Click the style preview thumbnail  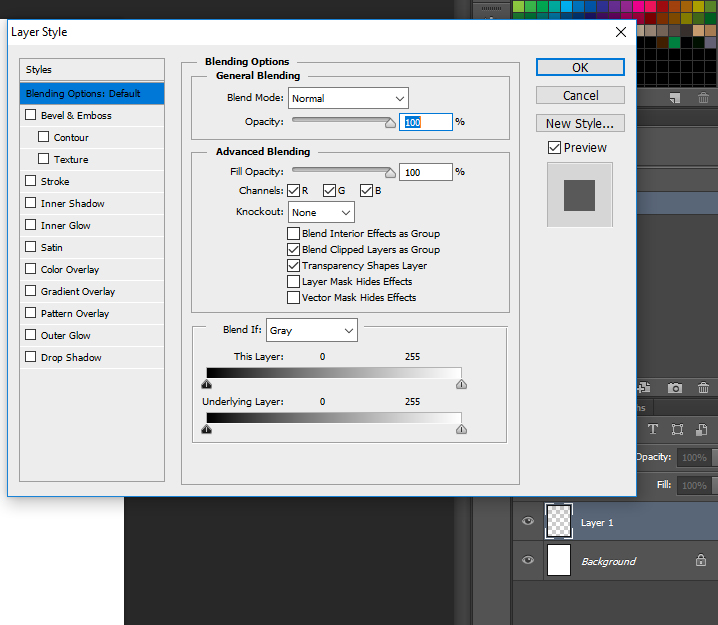580,195
